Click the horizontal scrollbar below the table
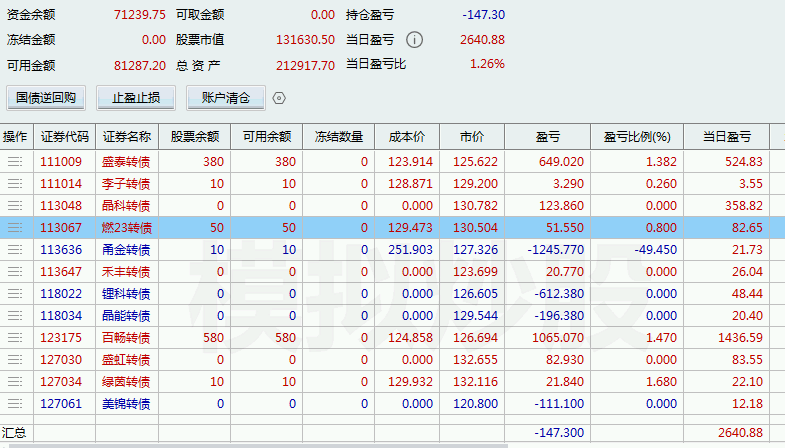The width and height of the screenshot is (785, 448). pos(258,445)
